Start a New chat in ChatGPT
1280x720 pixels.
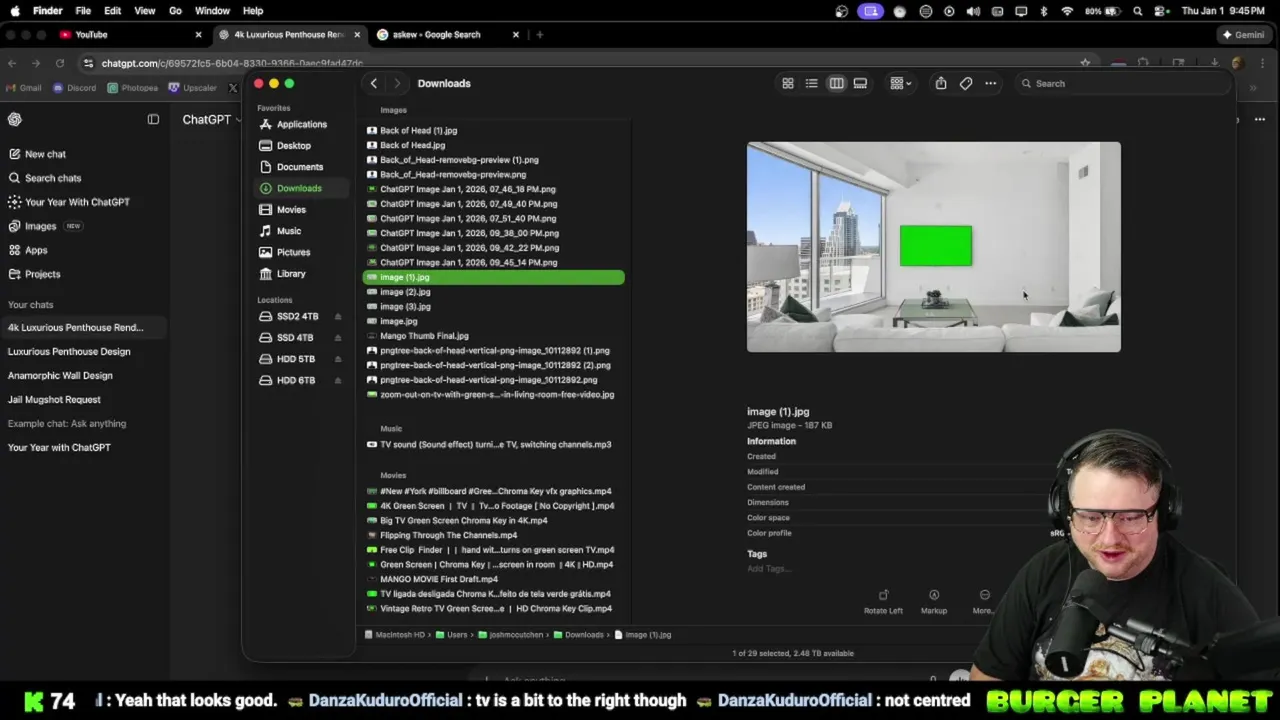pos(37,154)
